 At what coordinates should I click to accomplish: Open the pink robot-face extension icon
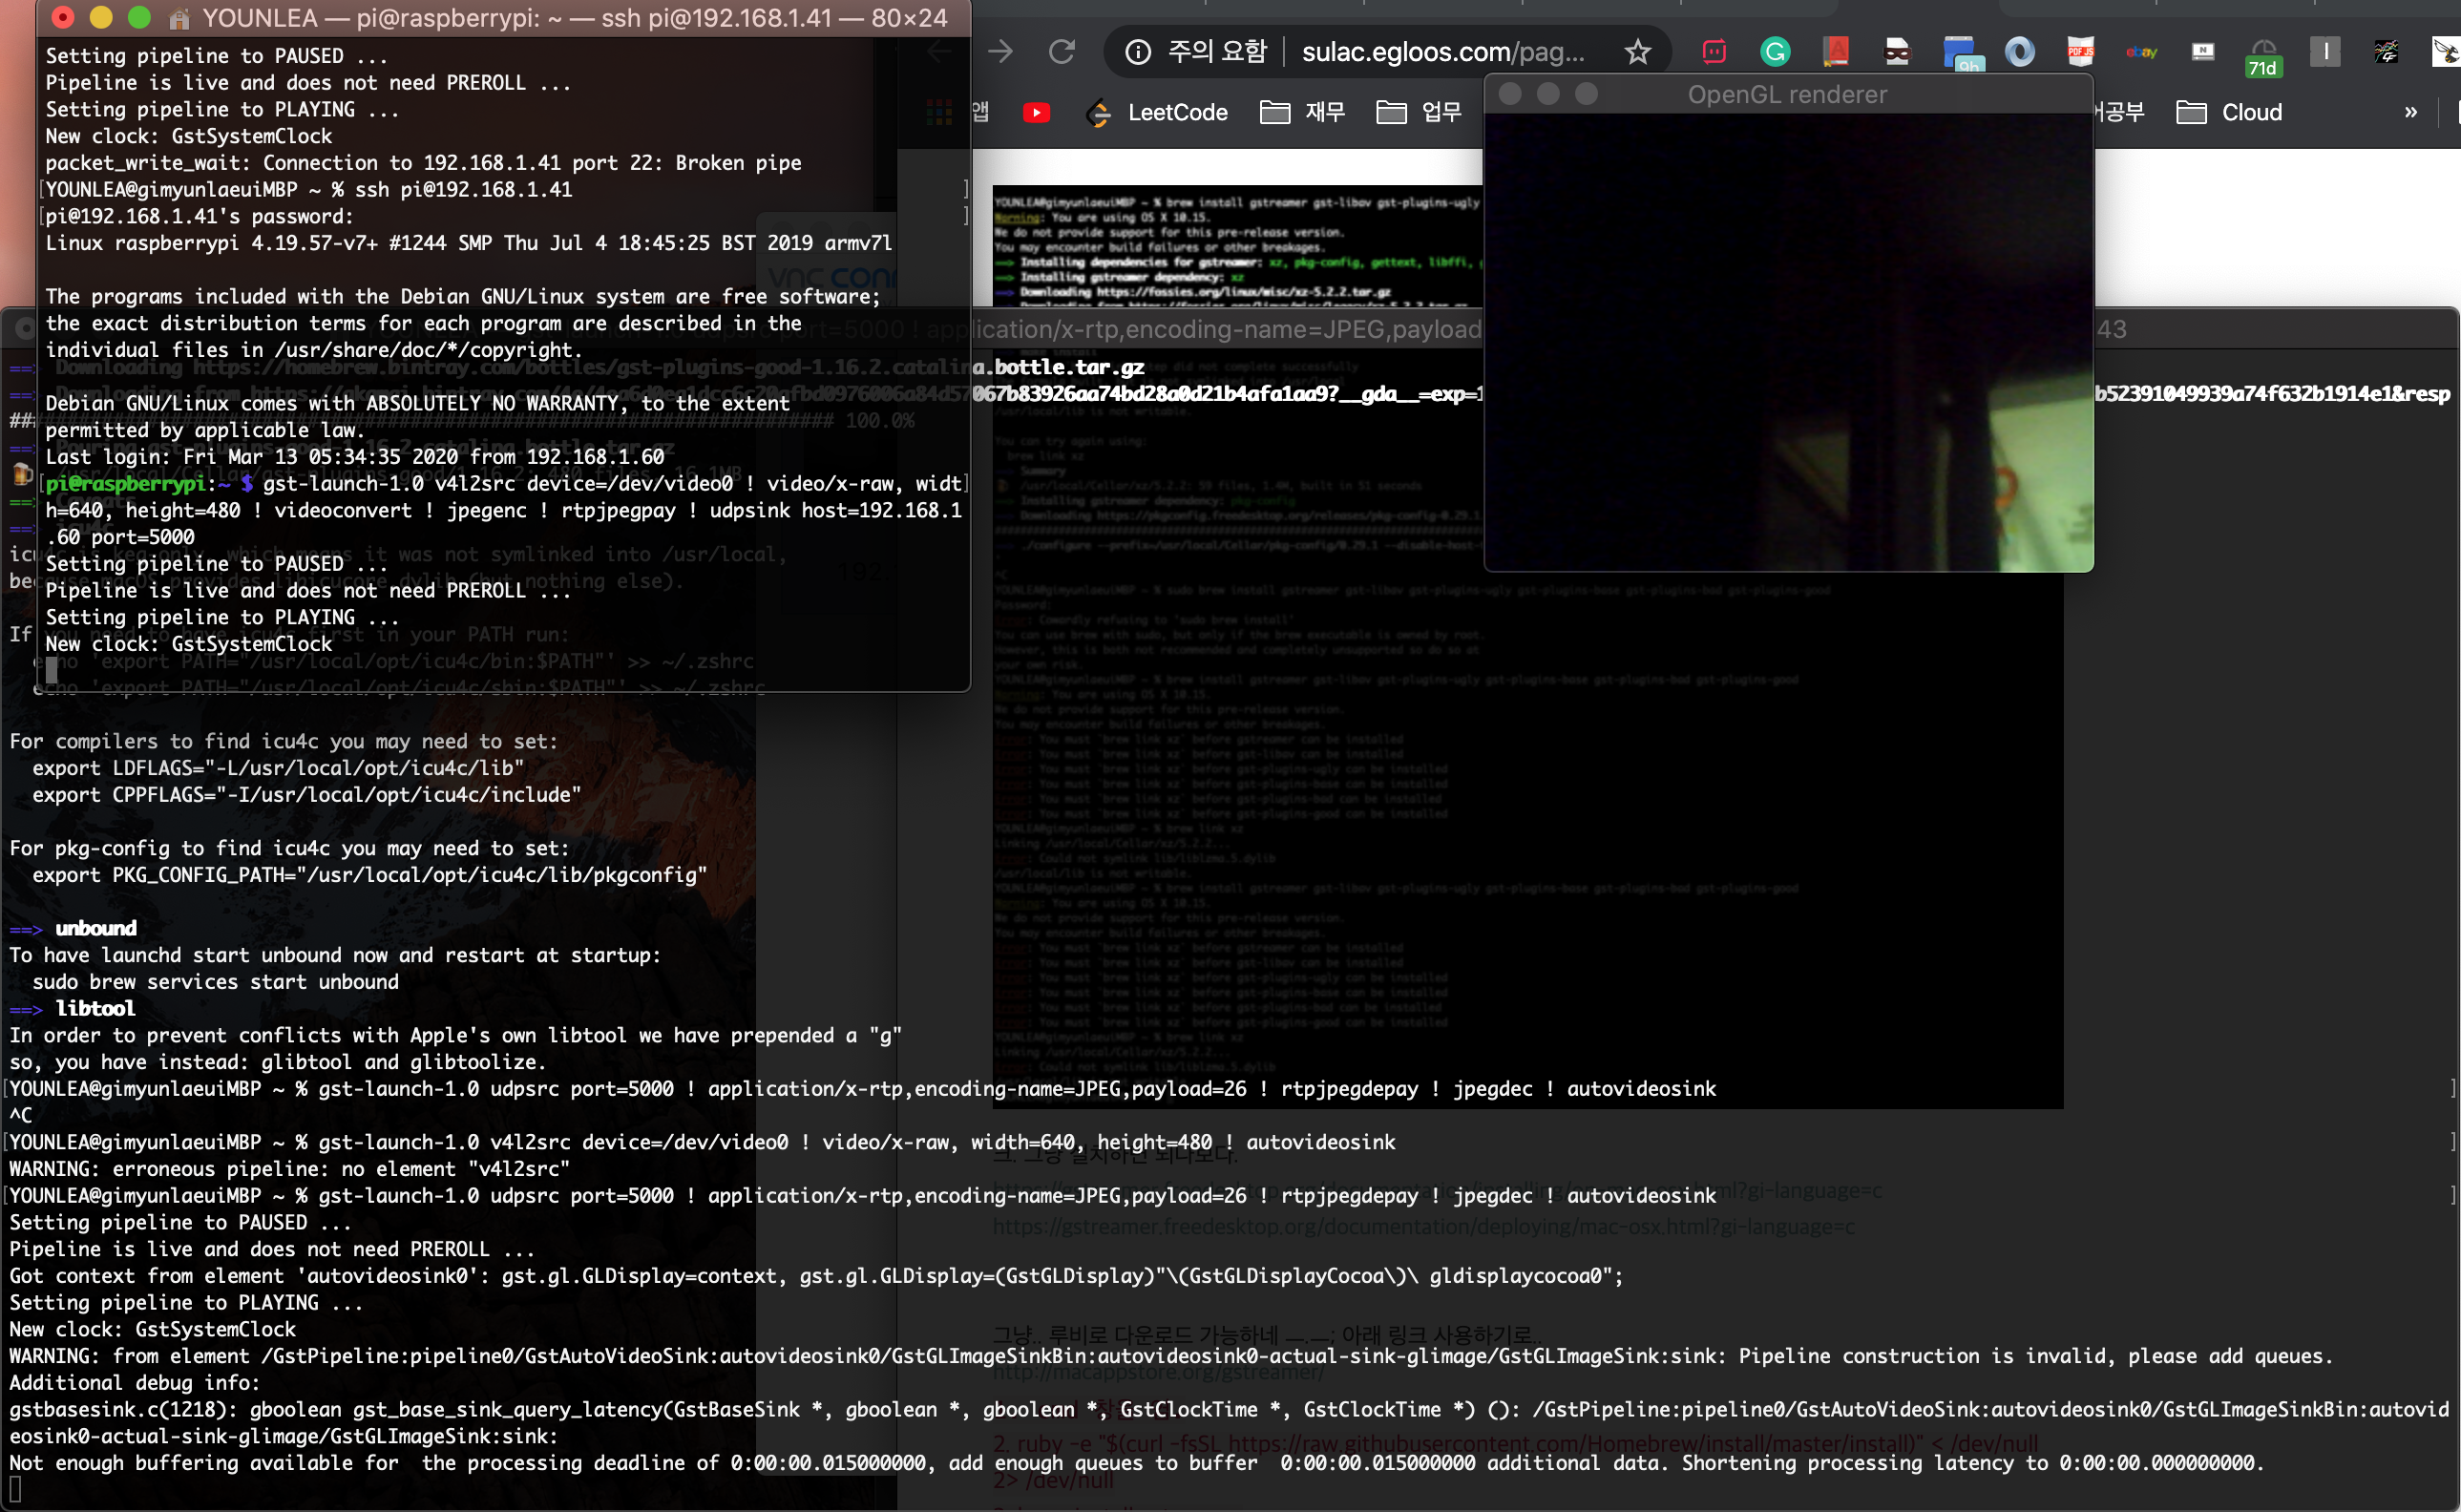point(1714,51)
